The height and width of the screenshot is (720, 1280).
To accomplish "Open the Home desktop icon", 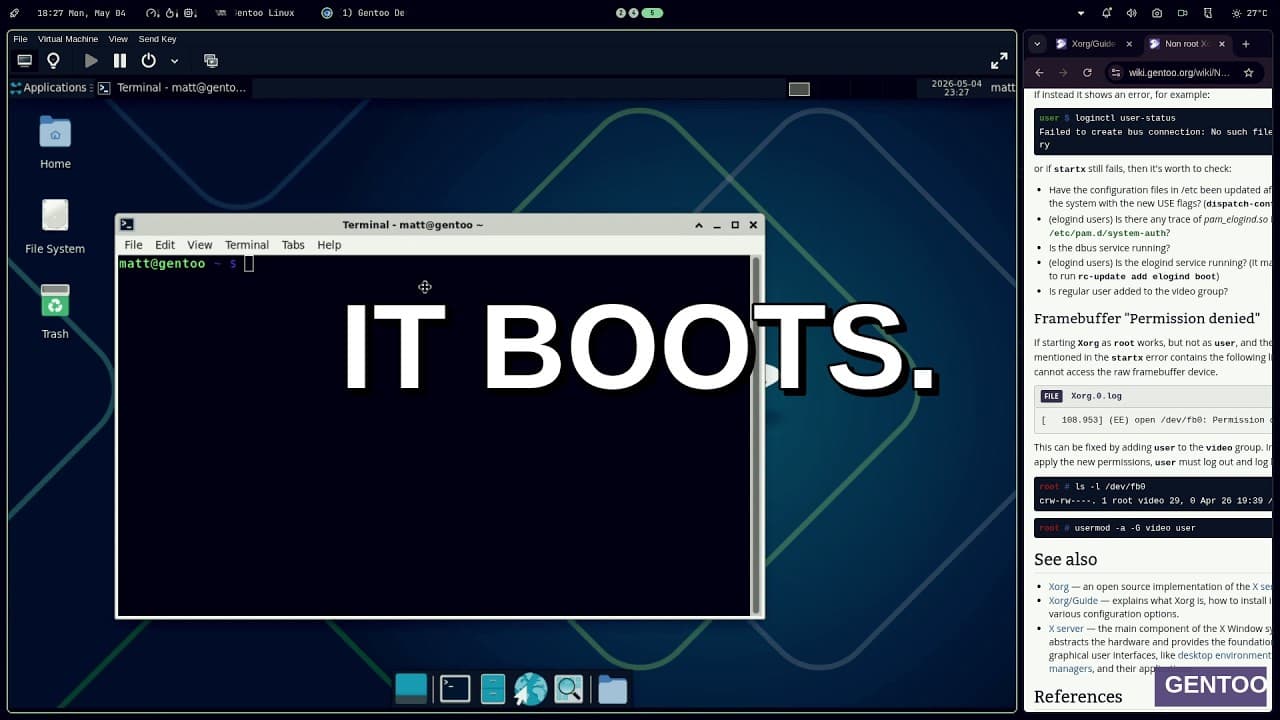I will (55, 143).
